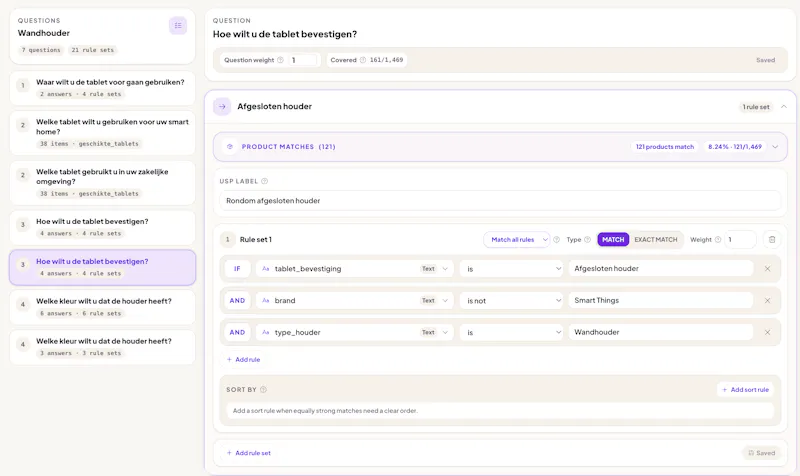The height and width of the screenshot is (476, 800).
Task: Delete Rule set 1 with trash icon
Action: point(772,240)
